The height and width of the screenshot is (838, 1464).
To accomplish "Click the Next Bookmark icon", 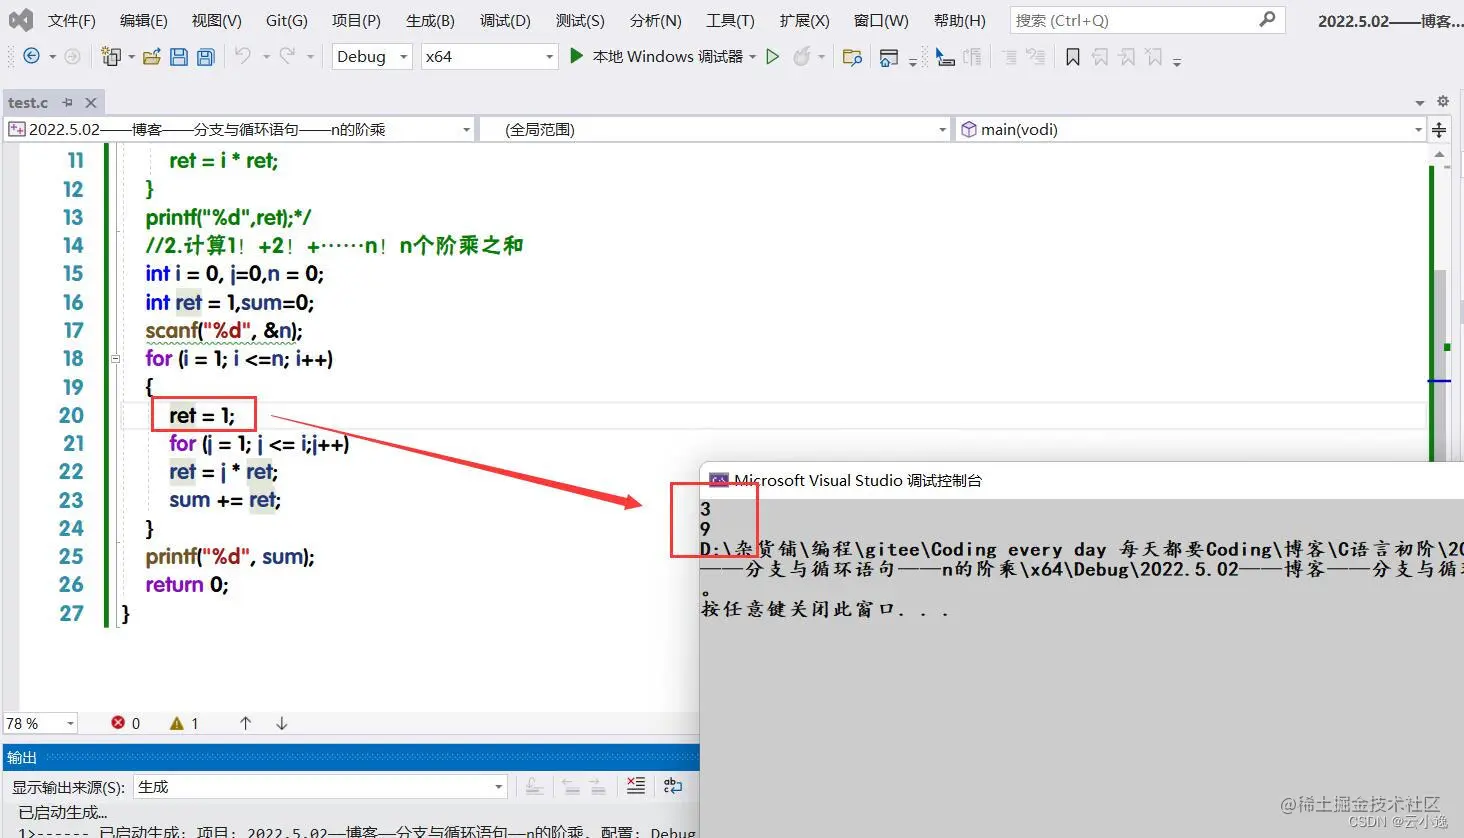I will [1127, 57].
